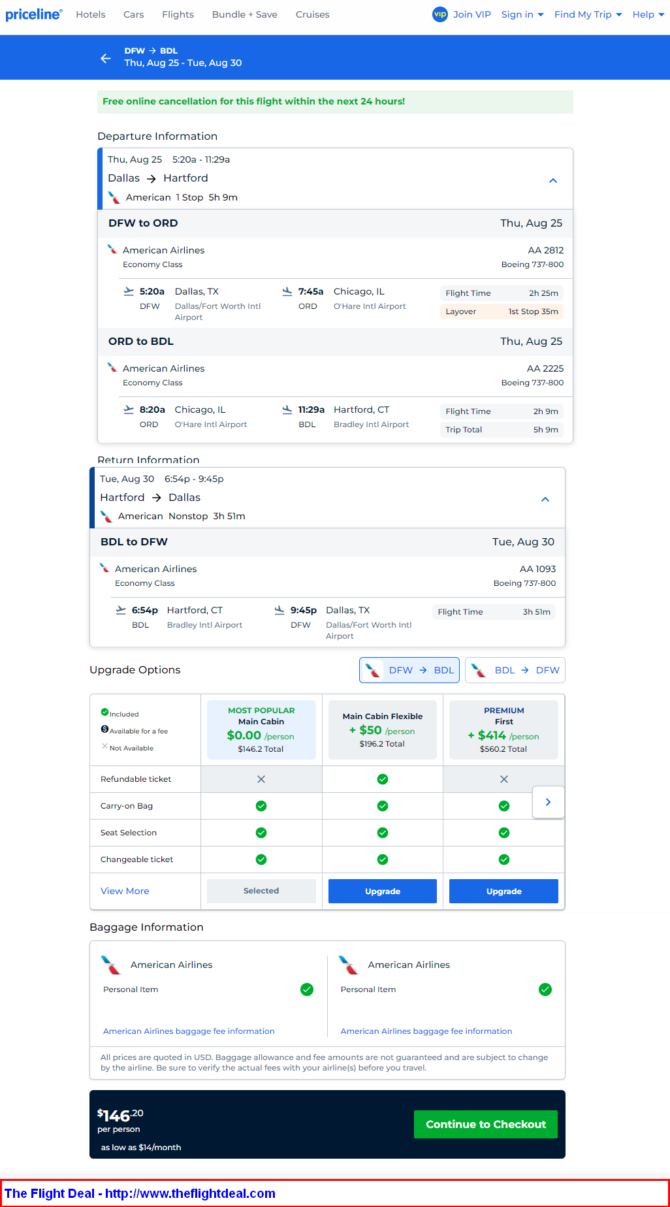The image size is (670, 1207).
Task: Open the Find My Trip dropdown
Action: click(x=588, y=15)
